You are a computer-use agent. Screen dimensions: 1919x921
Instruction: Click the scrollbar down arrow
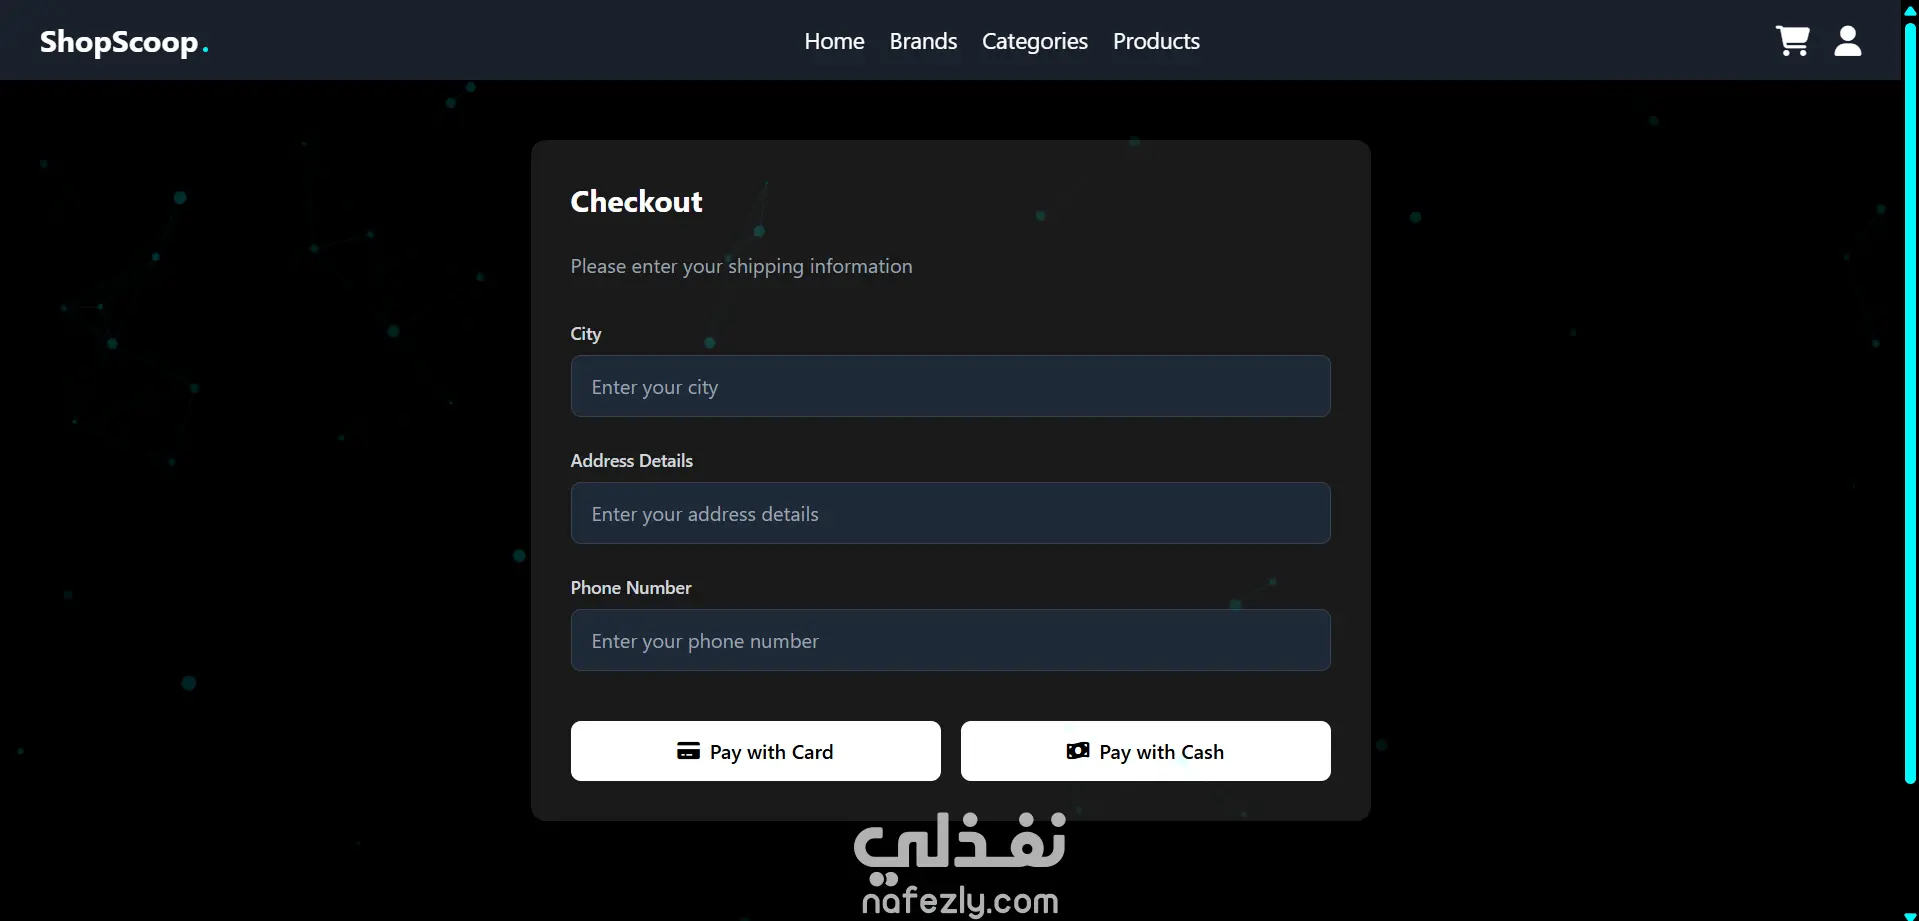[1910, 914]
